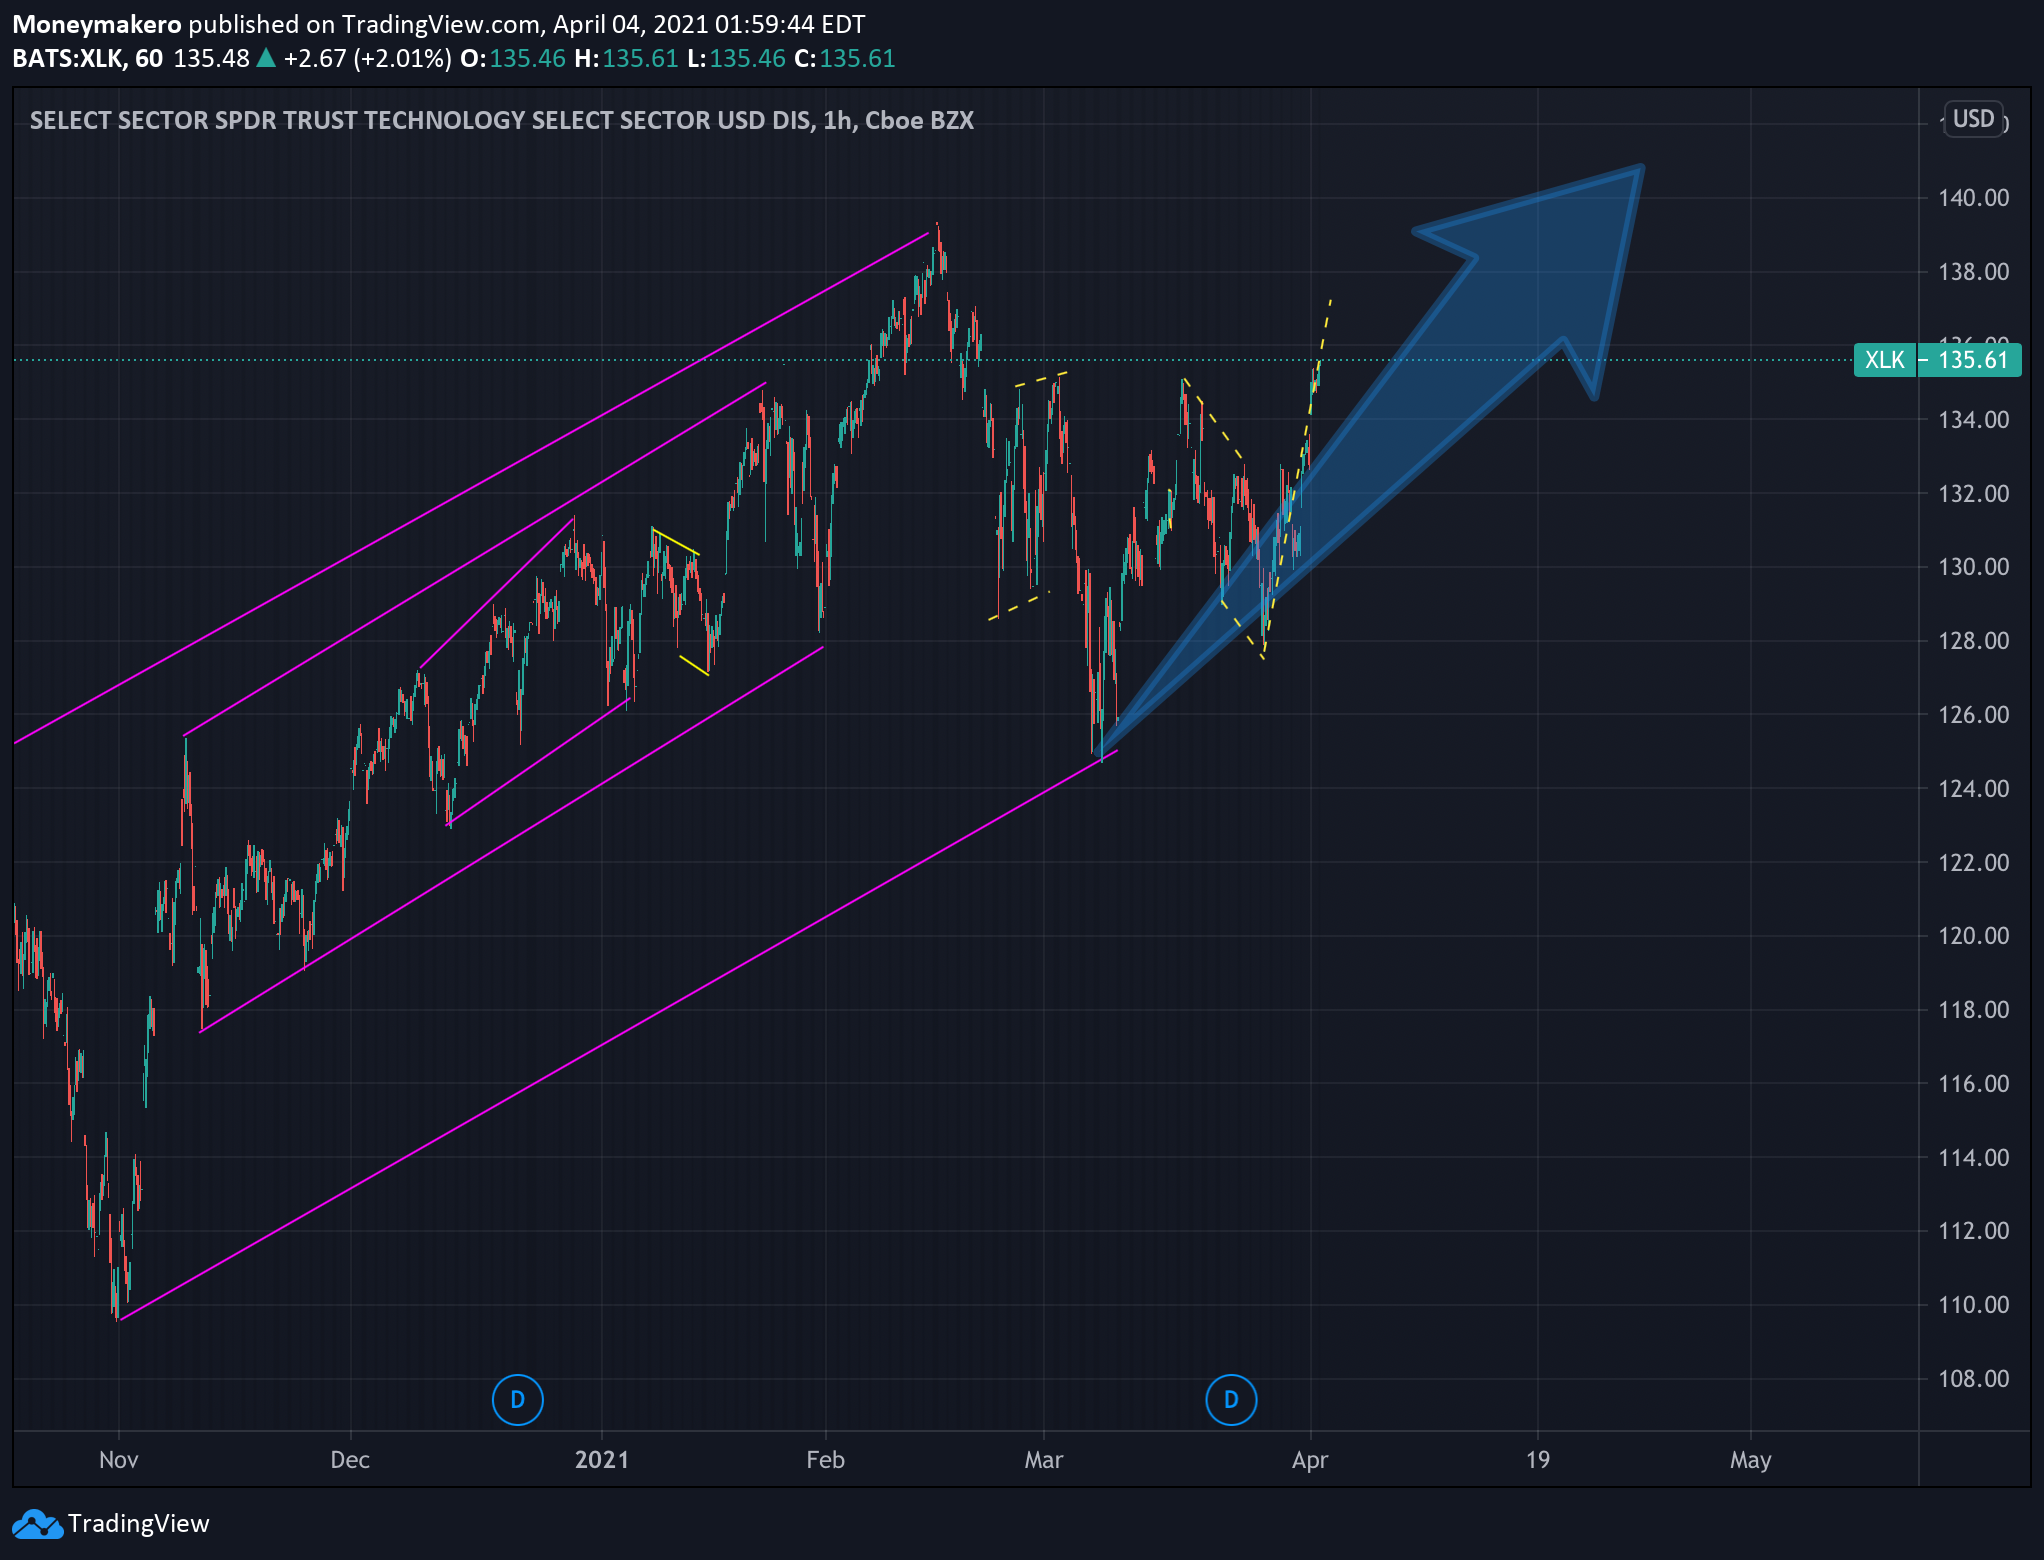
Task: Click the 135.48 last price value
Action: (x=211, y=58)
